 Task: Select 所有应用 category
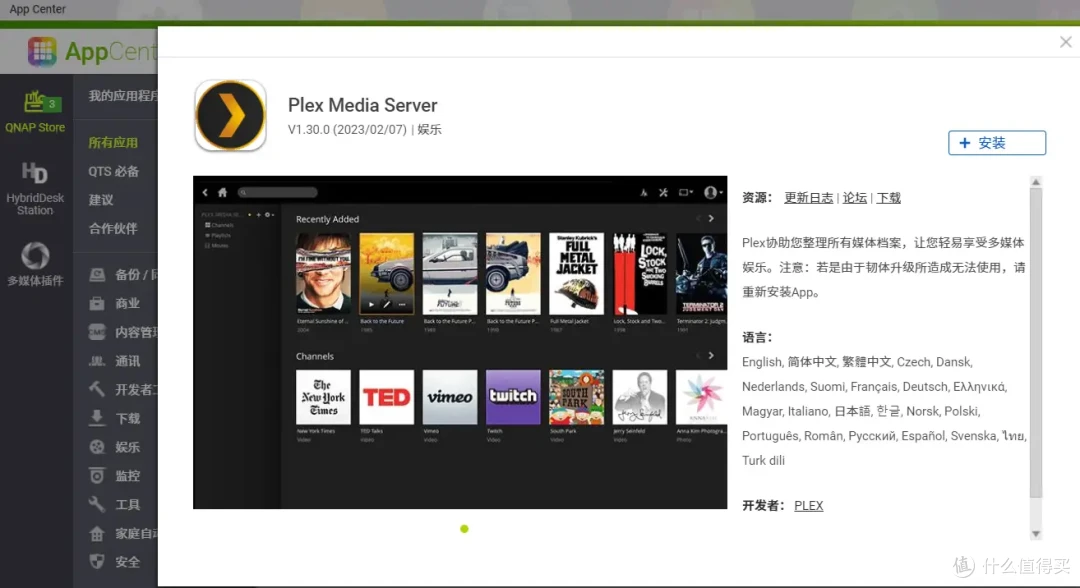113,143
